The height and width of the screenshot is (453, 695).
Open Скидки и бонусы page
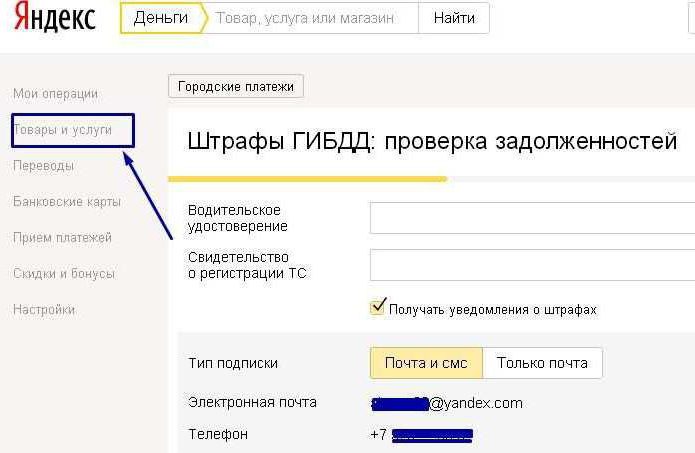[63, 274]
